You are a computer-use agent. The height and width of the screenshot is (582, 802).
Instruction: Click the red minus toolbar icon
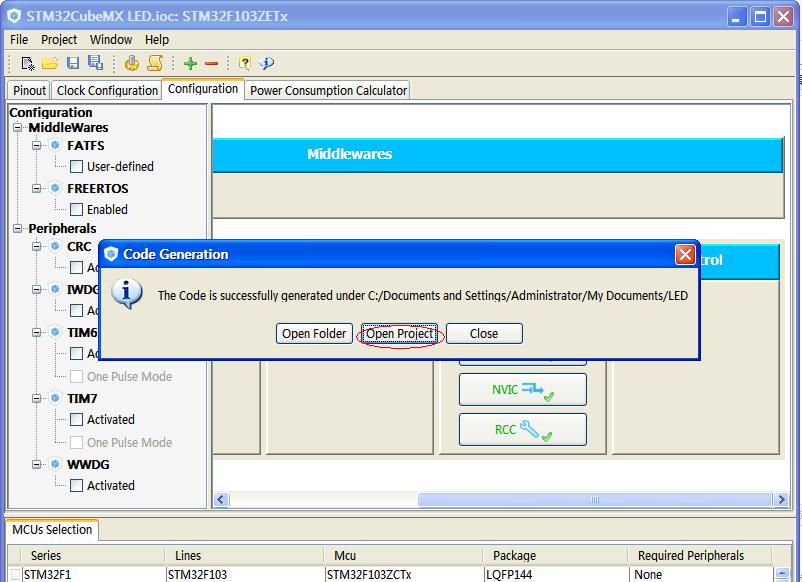(211, 64)
